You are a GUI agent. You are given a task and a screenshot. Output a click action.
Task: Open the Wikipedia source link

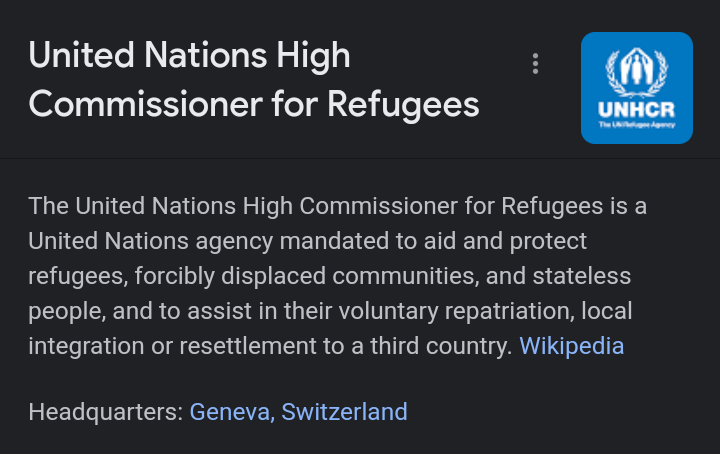tap(571, 346)
